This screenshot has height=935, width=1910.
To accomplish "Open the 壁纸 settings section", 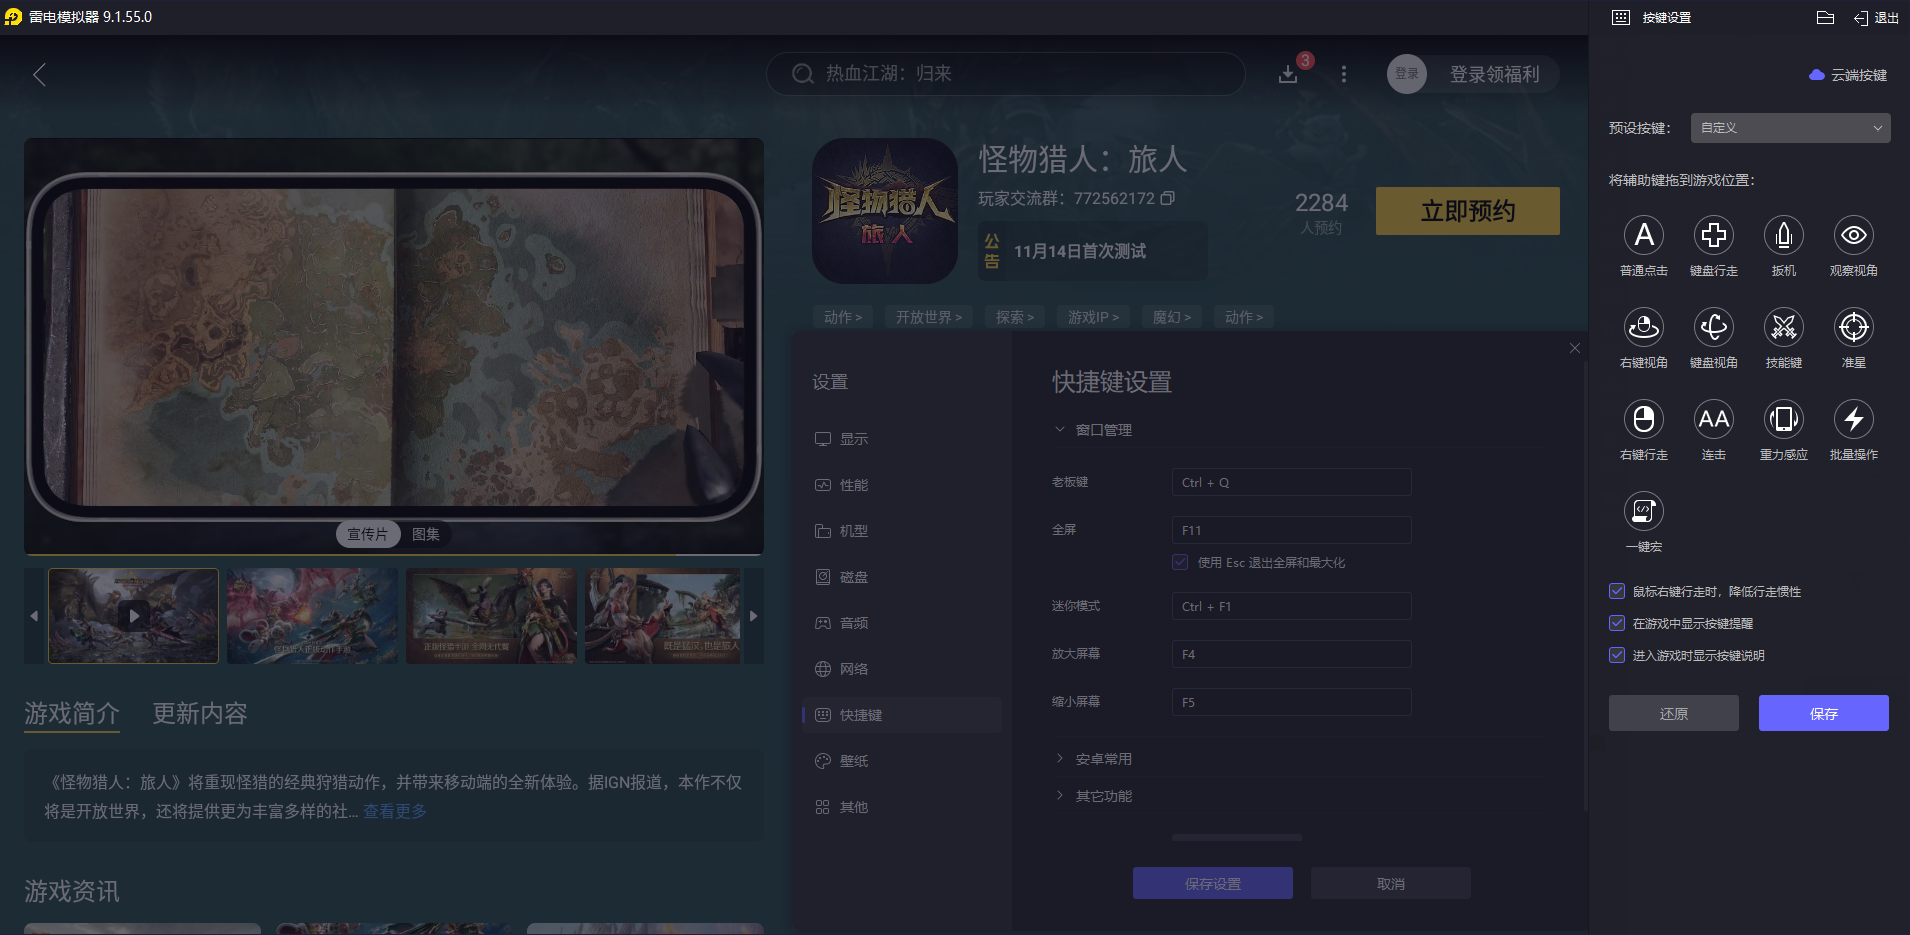I will (x=852, y=760).
